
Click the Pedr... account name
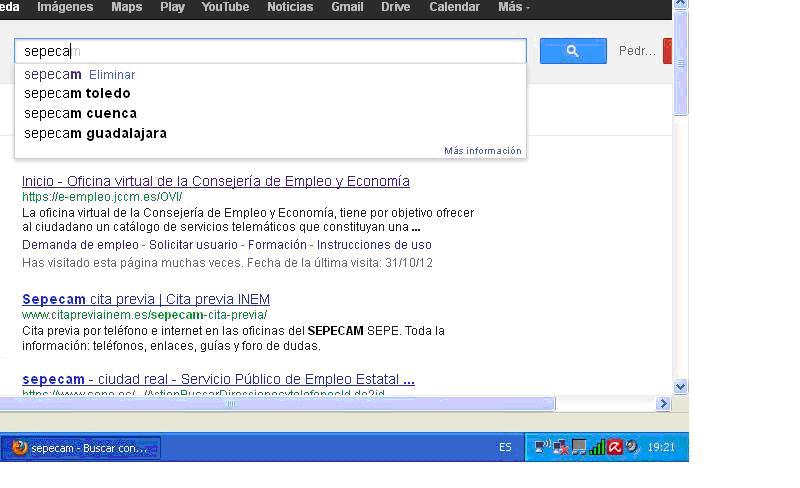[x=637, y=51]
